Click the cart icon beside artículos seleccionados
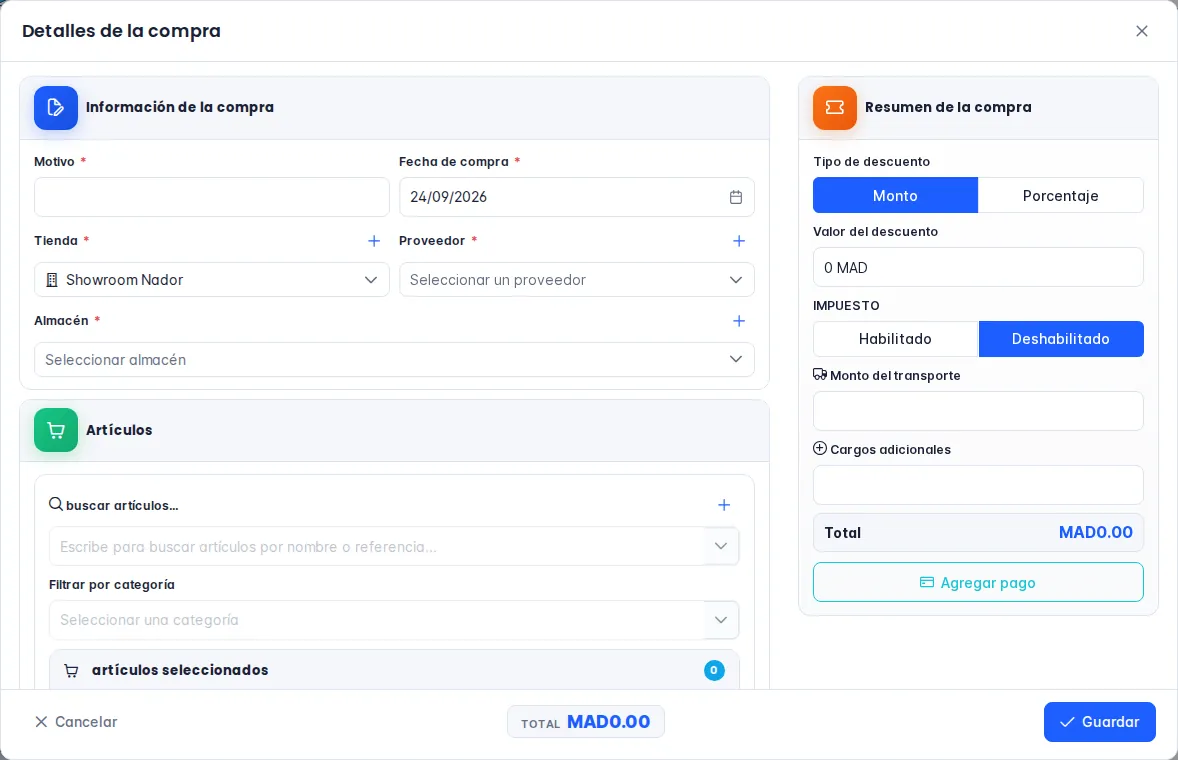1178x760 pixels. (71, 671)
